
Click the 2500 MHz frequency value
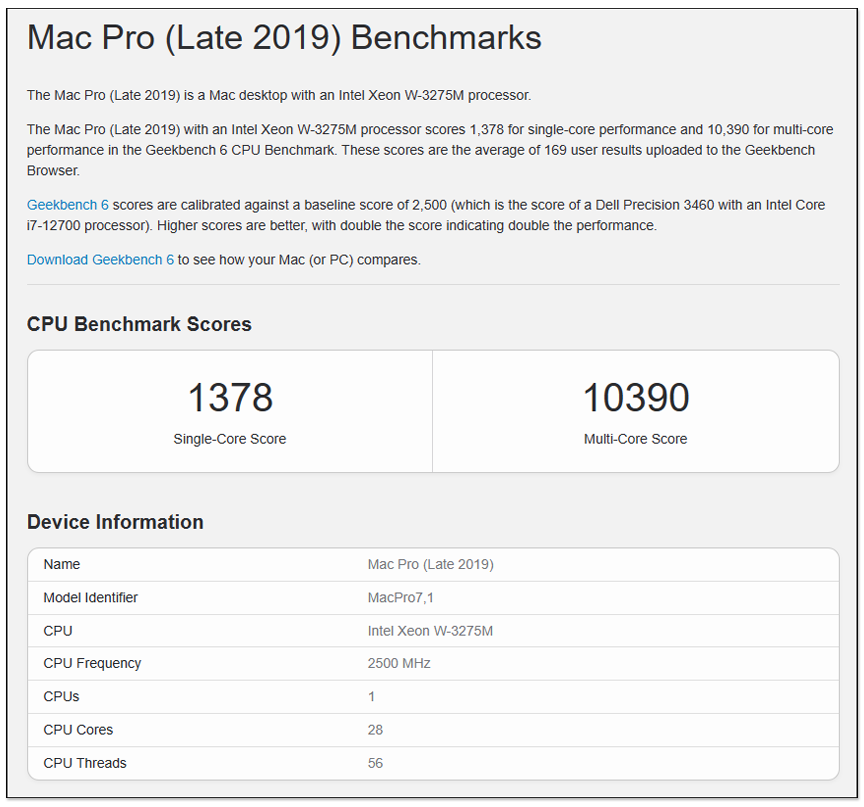400,663
